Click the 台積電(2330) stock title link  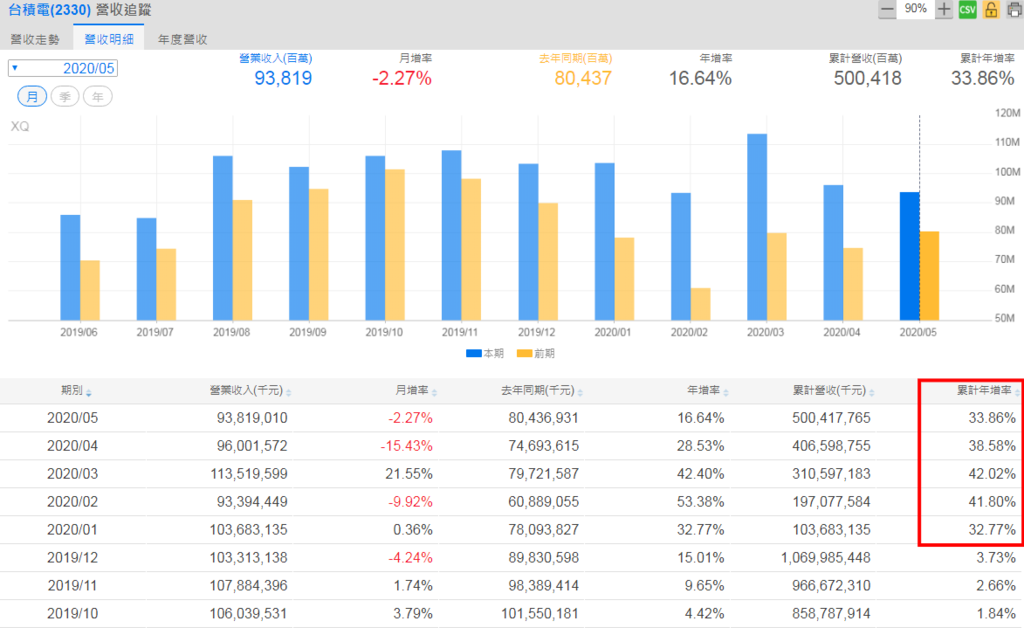pos(50,10)
